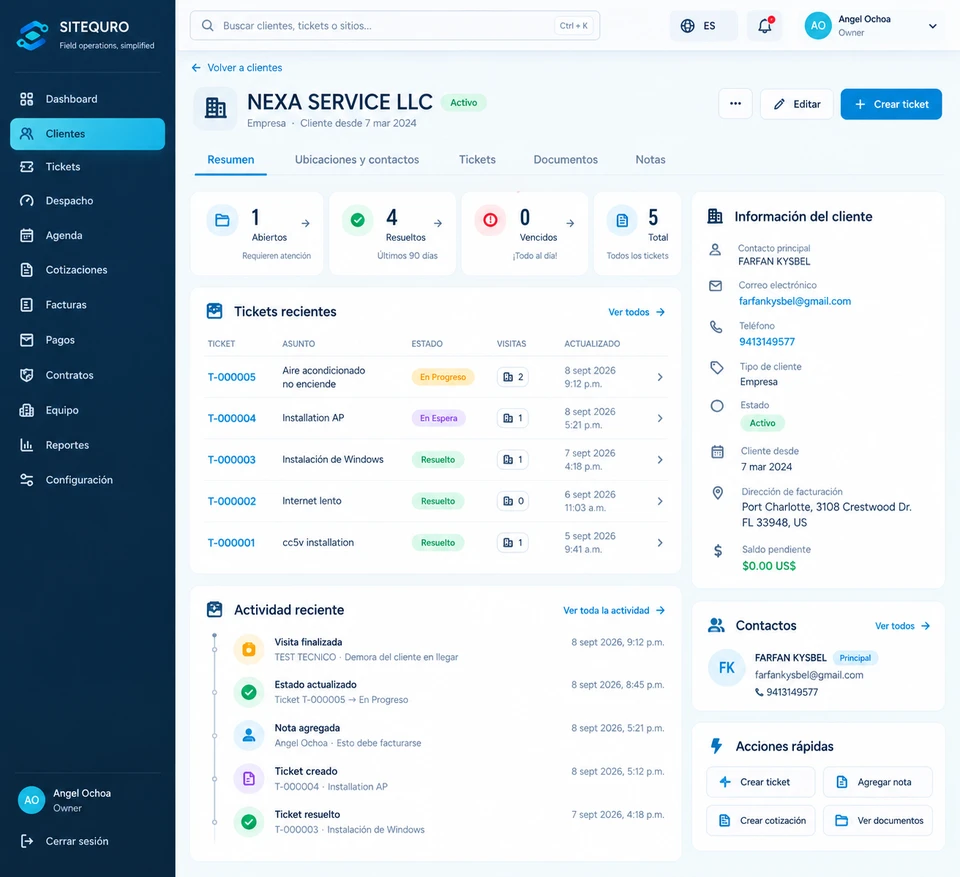This screenshot has height=877, width=960.
Task: Click the En Progreso status badge
Action: click(443, 377)
